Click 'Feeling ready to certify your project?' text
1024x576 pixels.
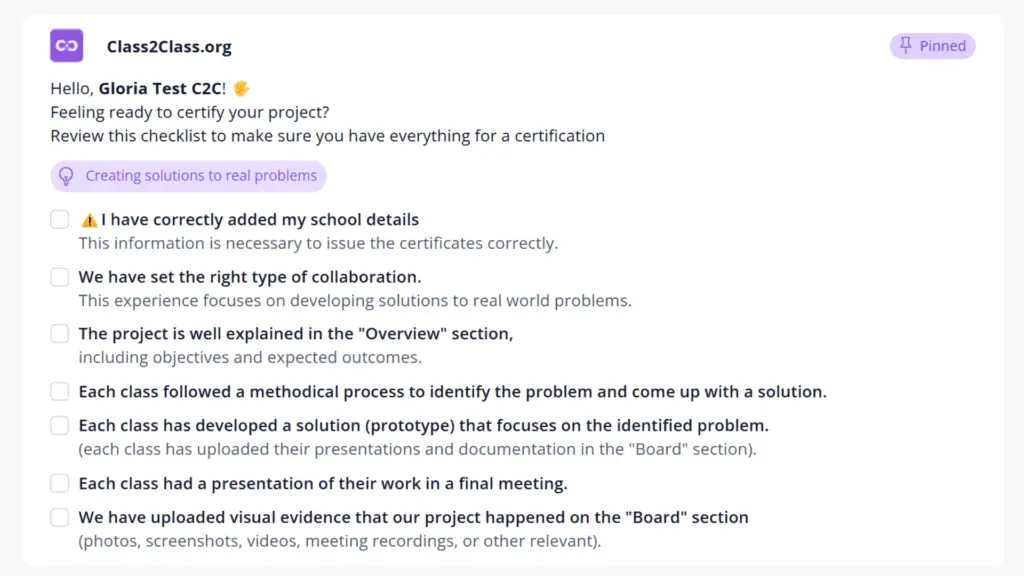tap(189, 112)
